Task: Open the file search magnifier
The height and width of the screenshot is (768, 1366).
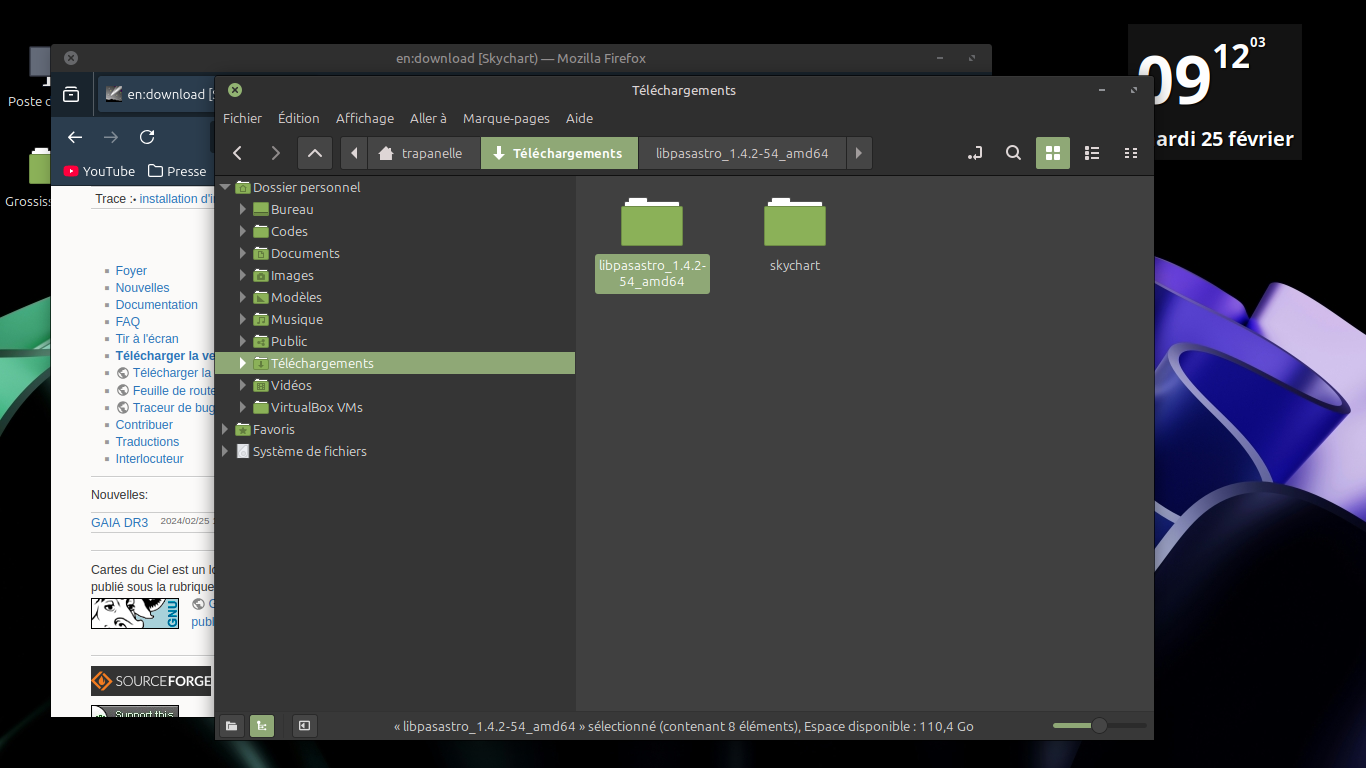Action: [x=1013, y=153]
